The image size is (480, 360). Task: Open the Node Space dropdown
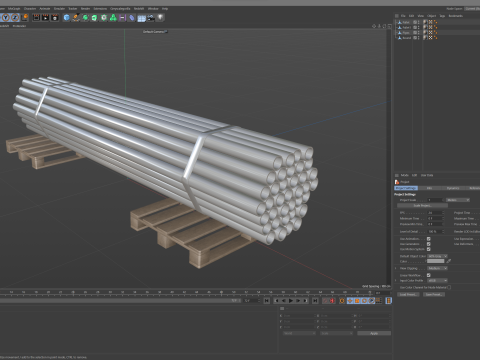click(473, 9)
